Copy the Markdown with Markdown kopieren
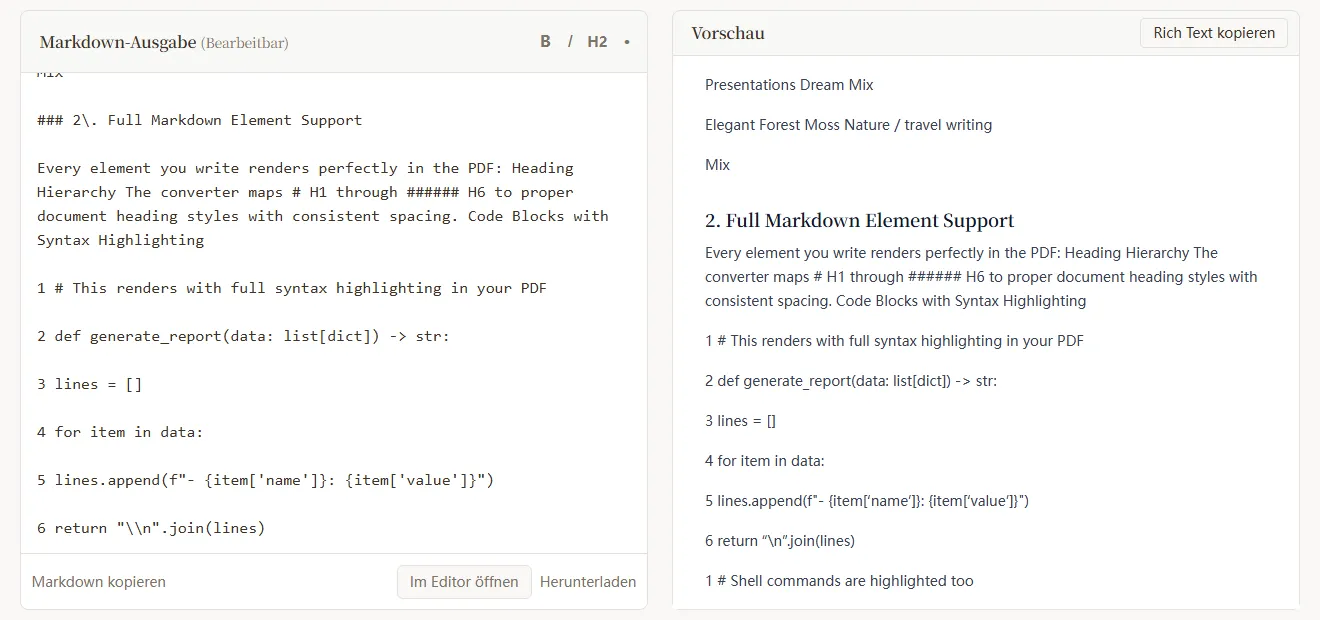The width and height of the screenshot is (1320, 620). click(99, 582)
